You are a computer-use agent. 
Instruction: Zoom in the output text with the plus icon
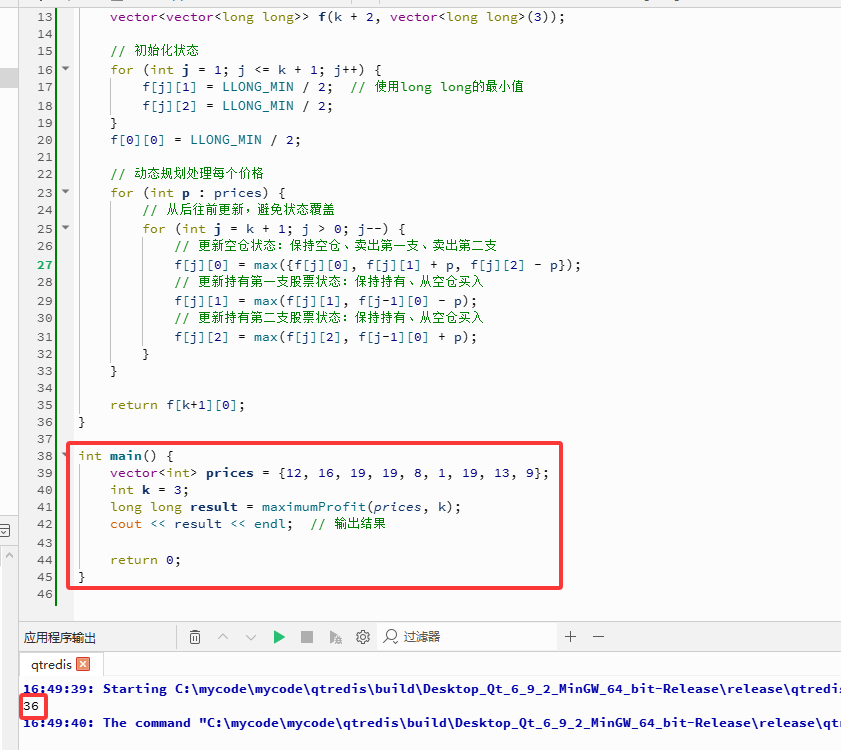571,637
